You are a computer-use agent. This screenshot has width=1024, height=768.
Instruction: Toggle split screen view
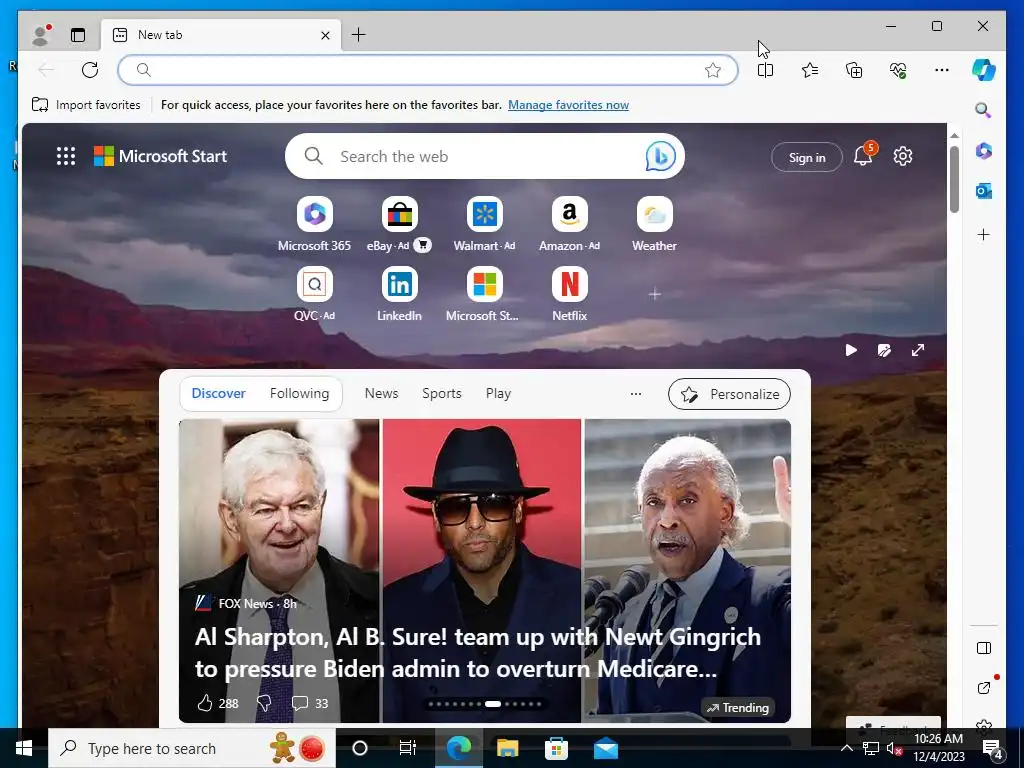point(765,70)
